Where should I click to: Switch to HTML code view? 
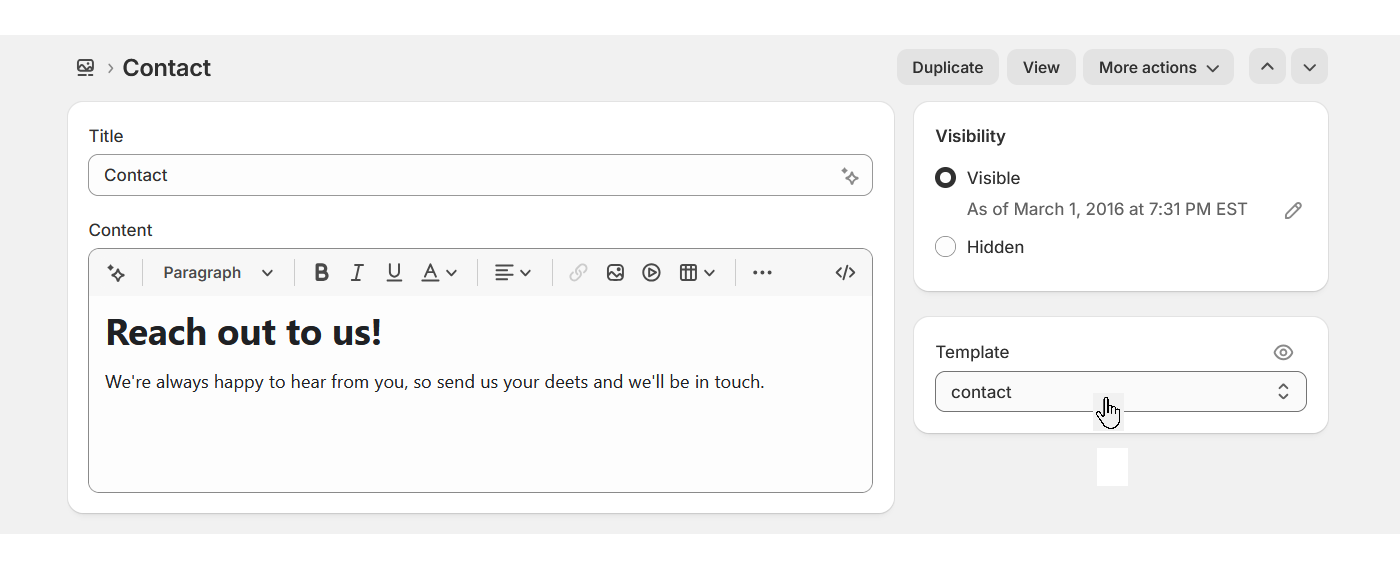[x=845, y=273]
